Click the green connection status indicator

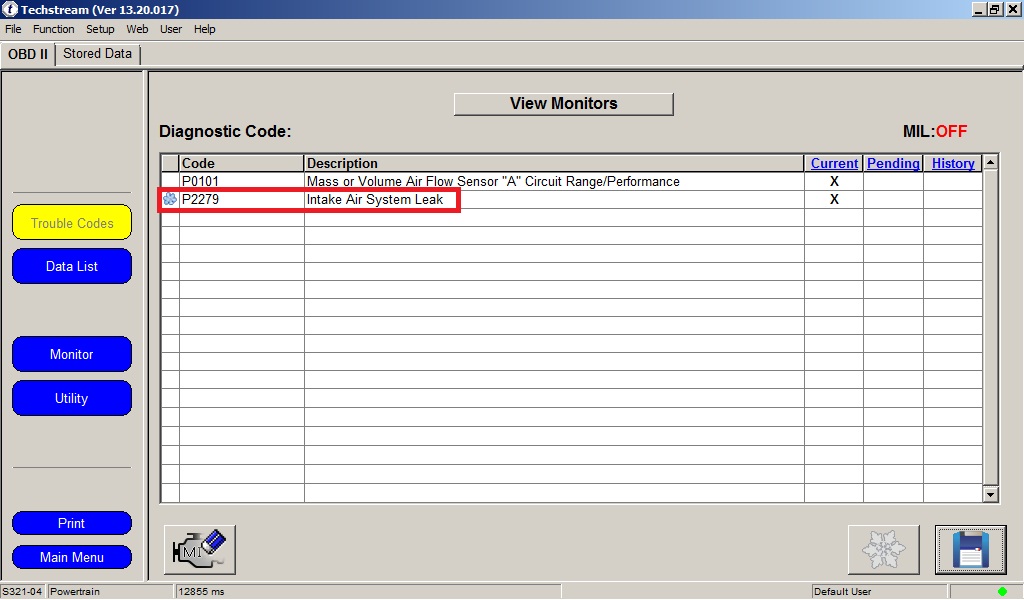pyautogui.click(x=1002, y=591)
